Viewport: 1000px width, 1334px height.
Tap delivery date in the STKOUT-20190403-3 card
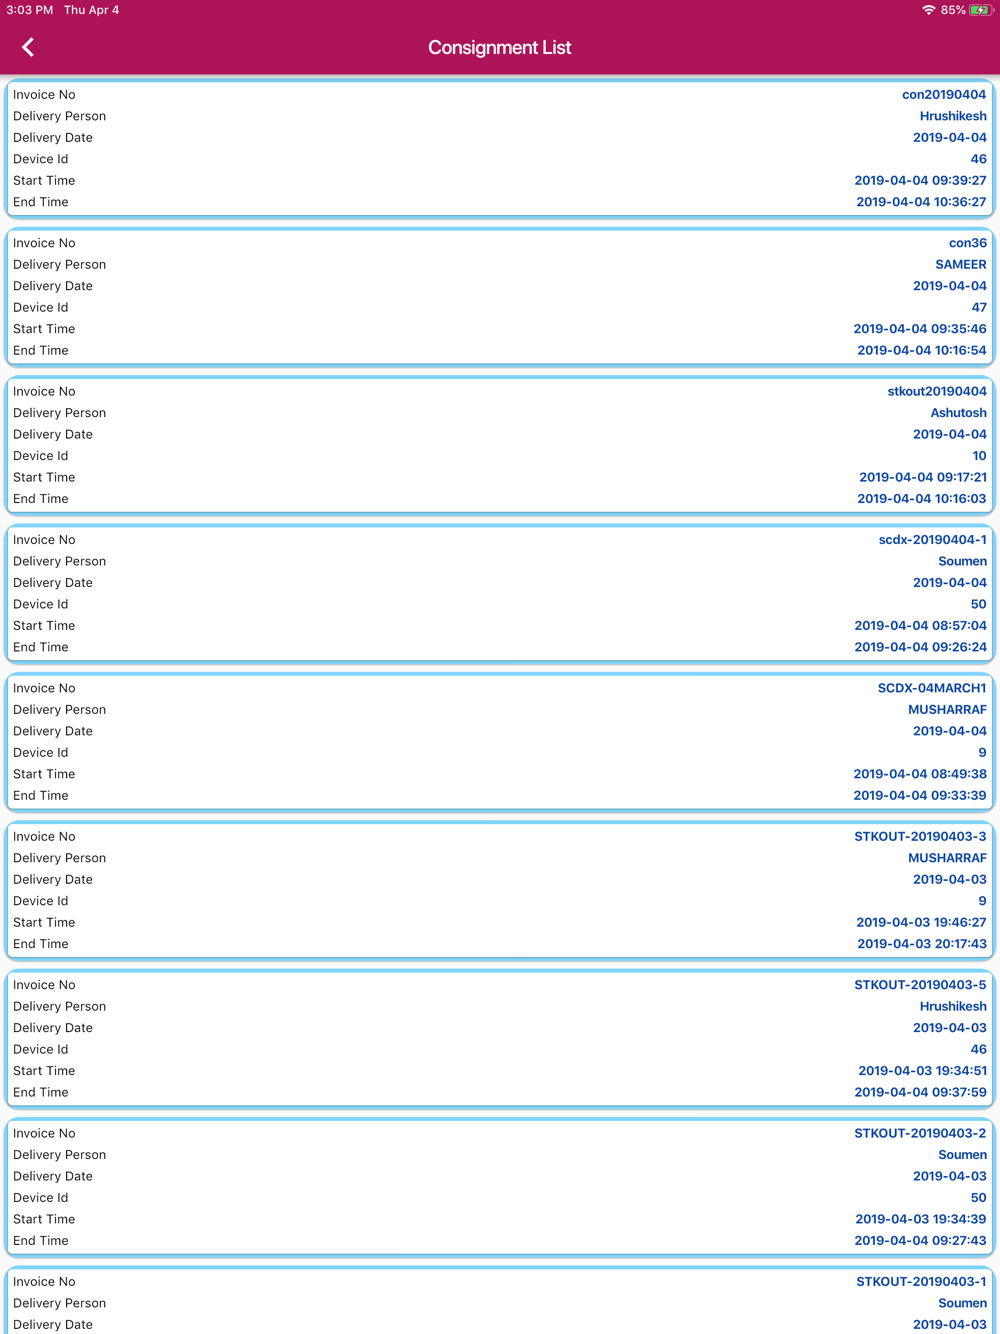pyautogui.click(x=950, y=880)
